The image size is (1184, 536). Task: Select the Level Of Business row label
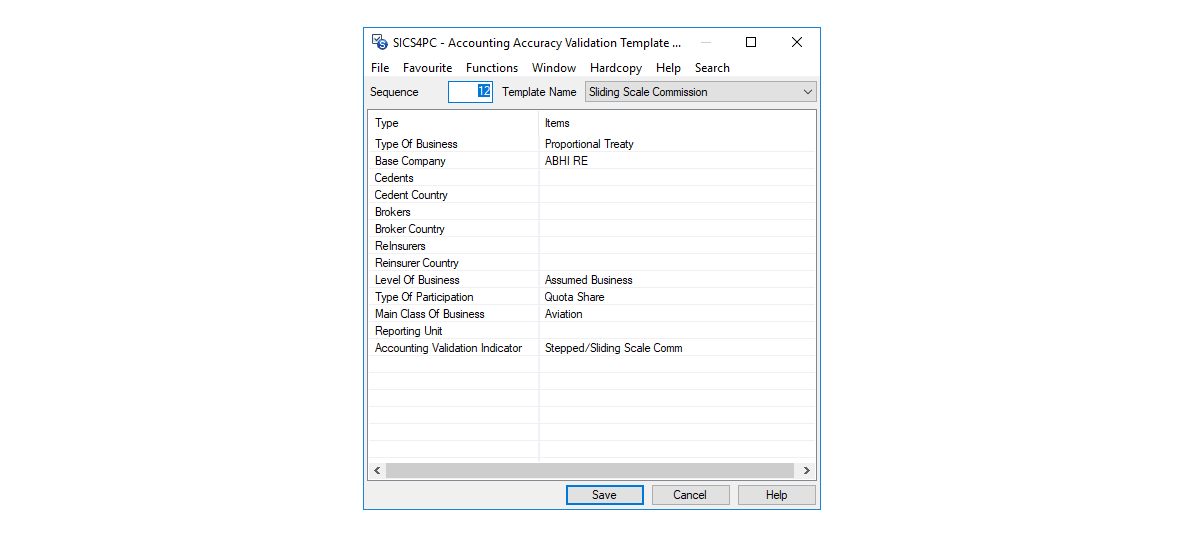pos(417,280)
